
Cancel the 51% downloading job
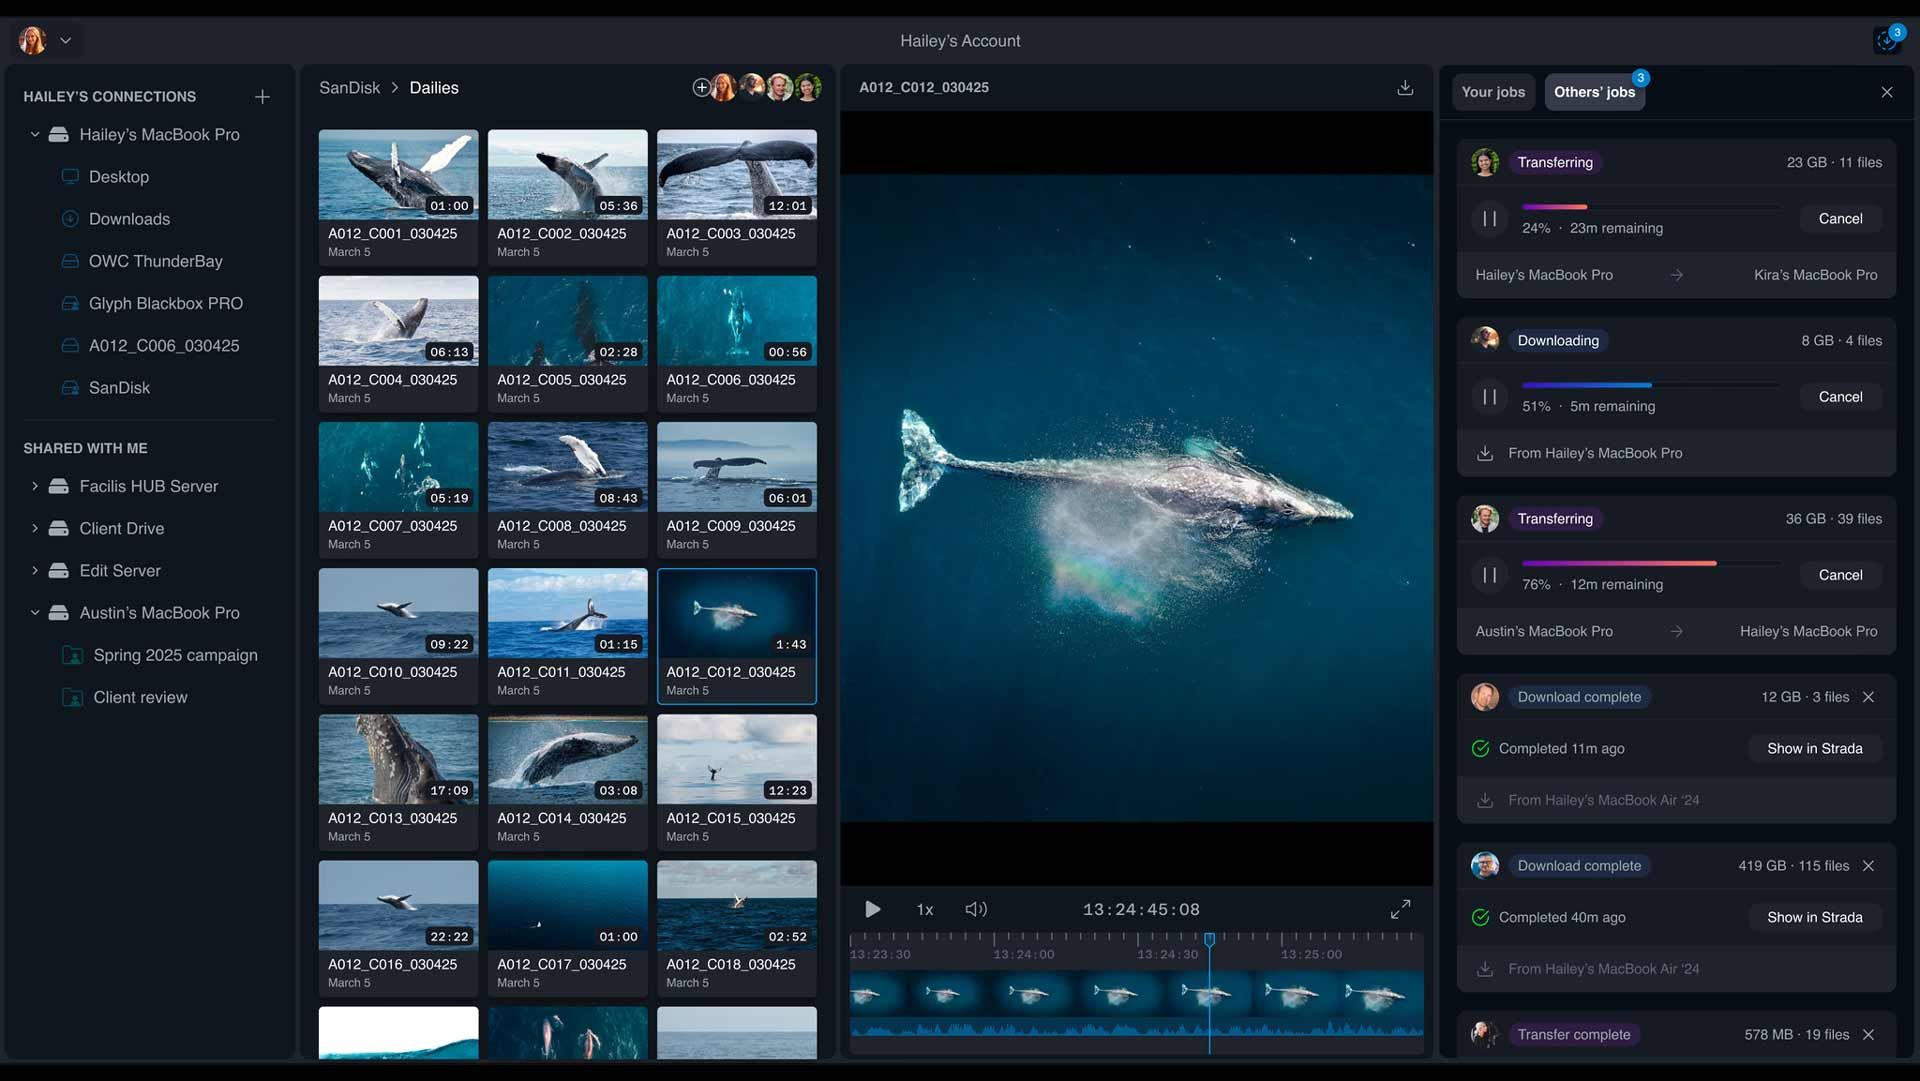pos(1840,397)
